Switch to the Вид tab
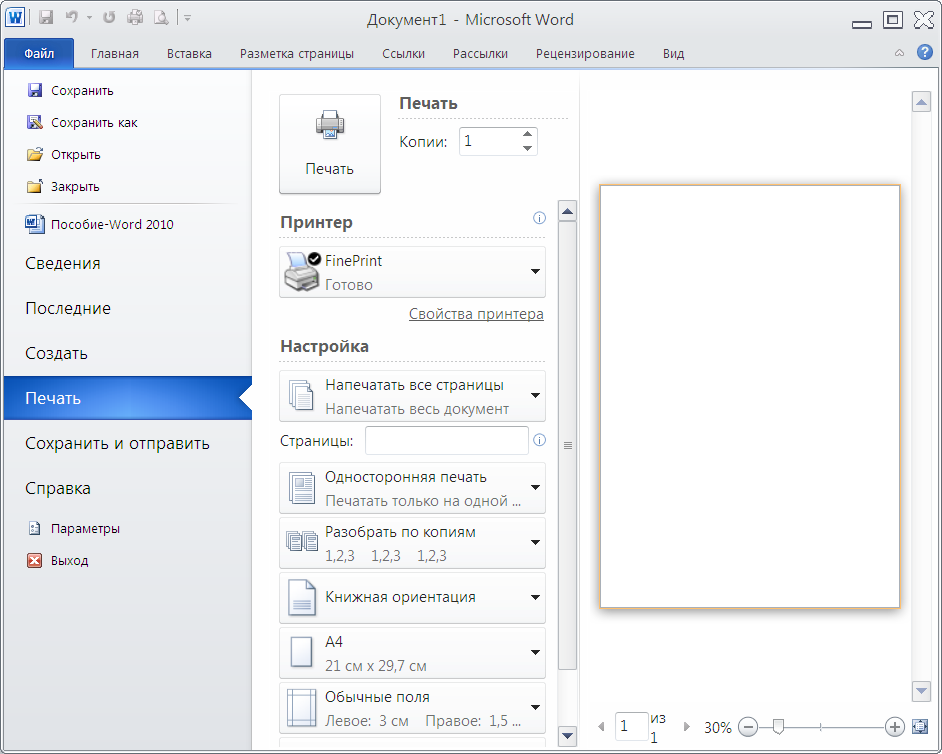Viewport: 942px width, 754px height. (x=673, y=53)
